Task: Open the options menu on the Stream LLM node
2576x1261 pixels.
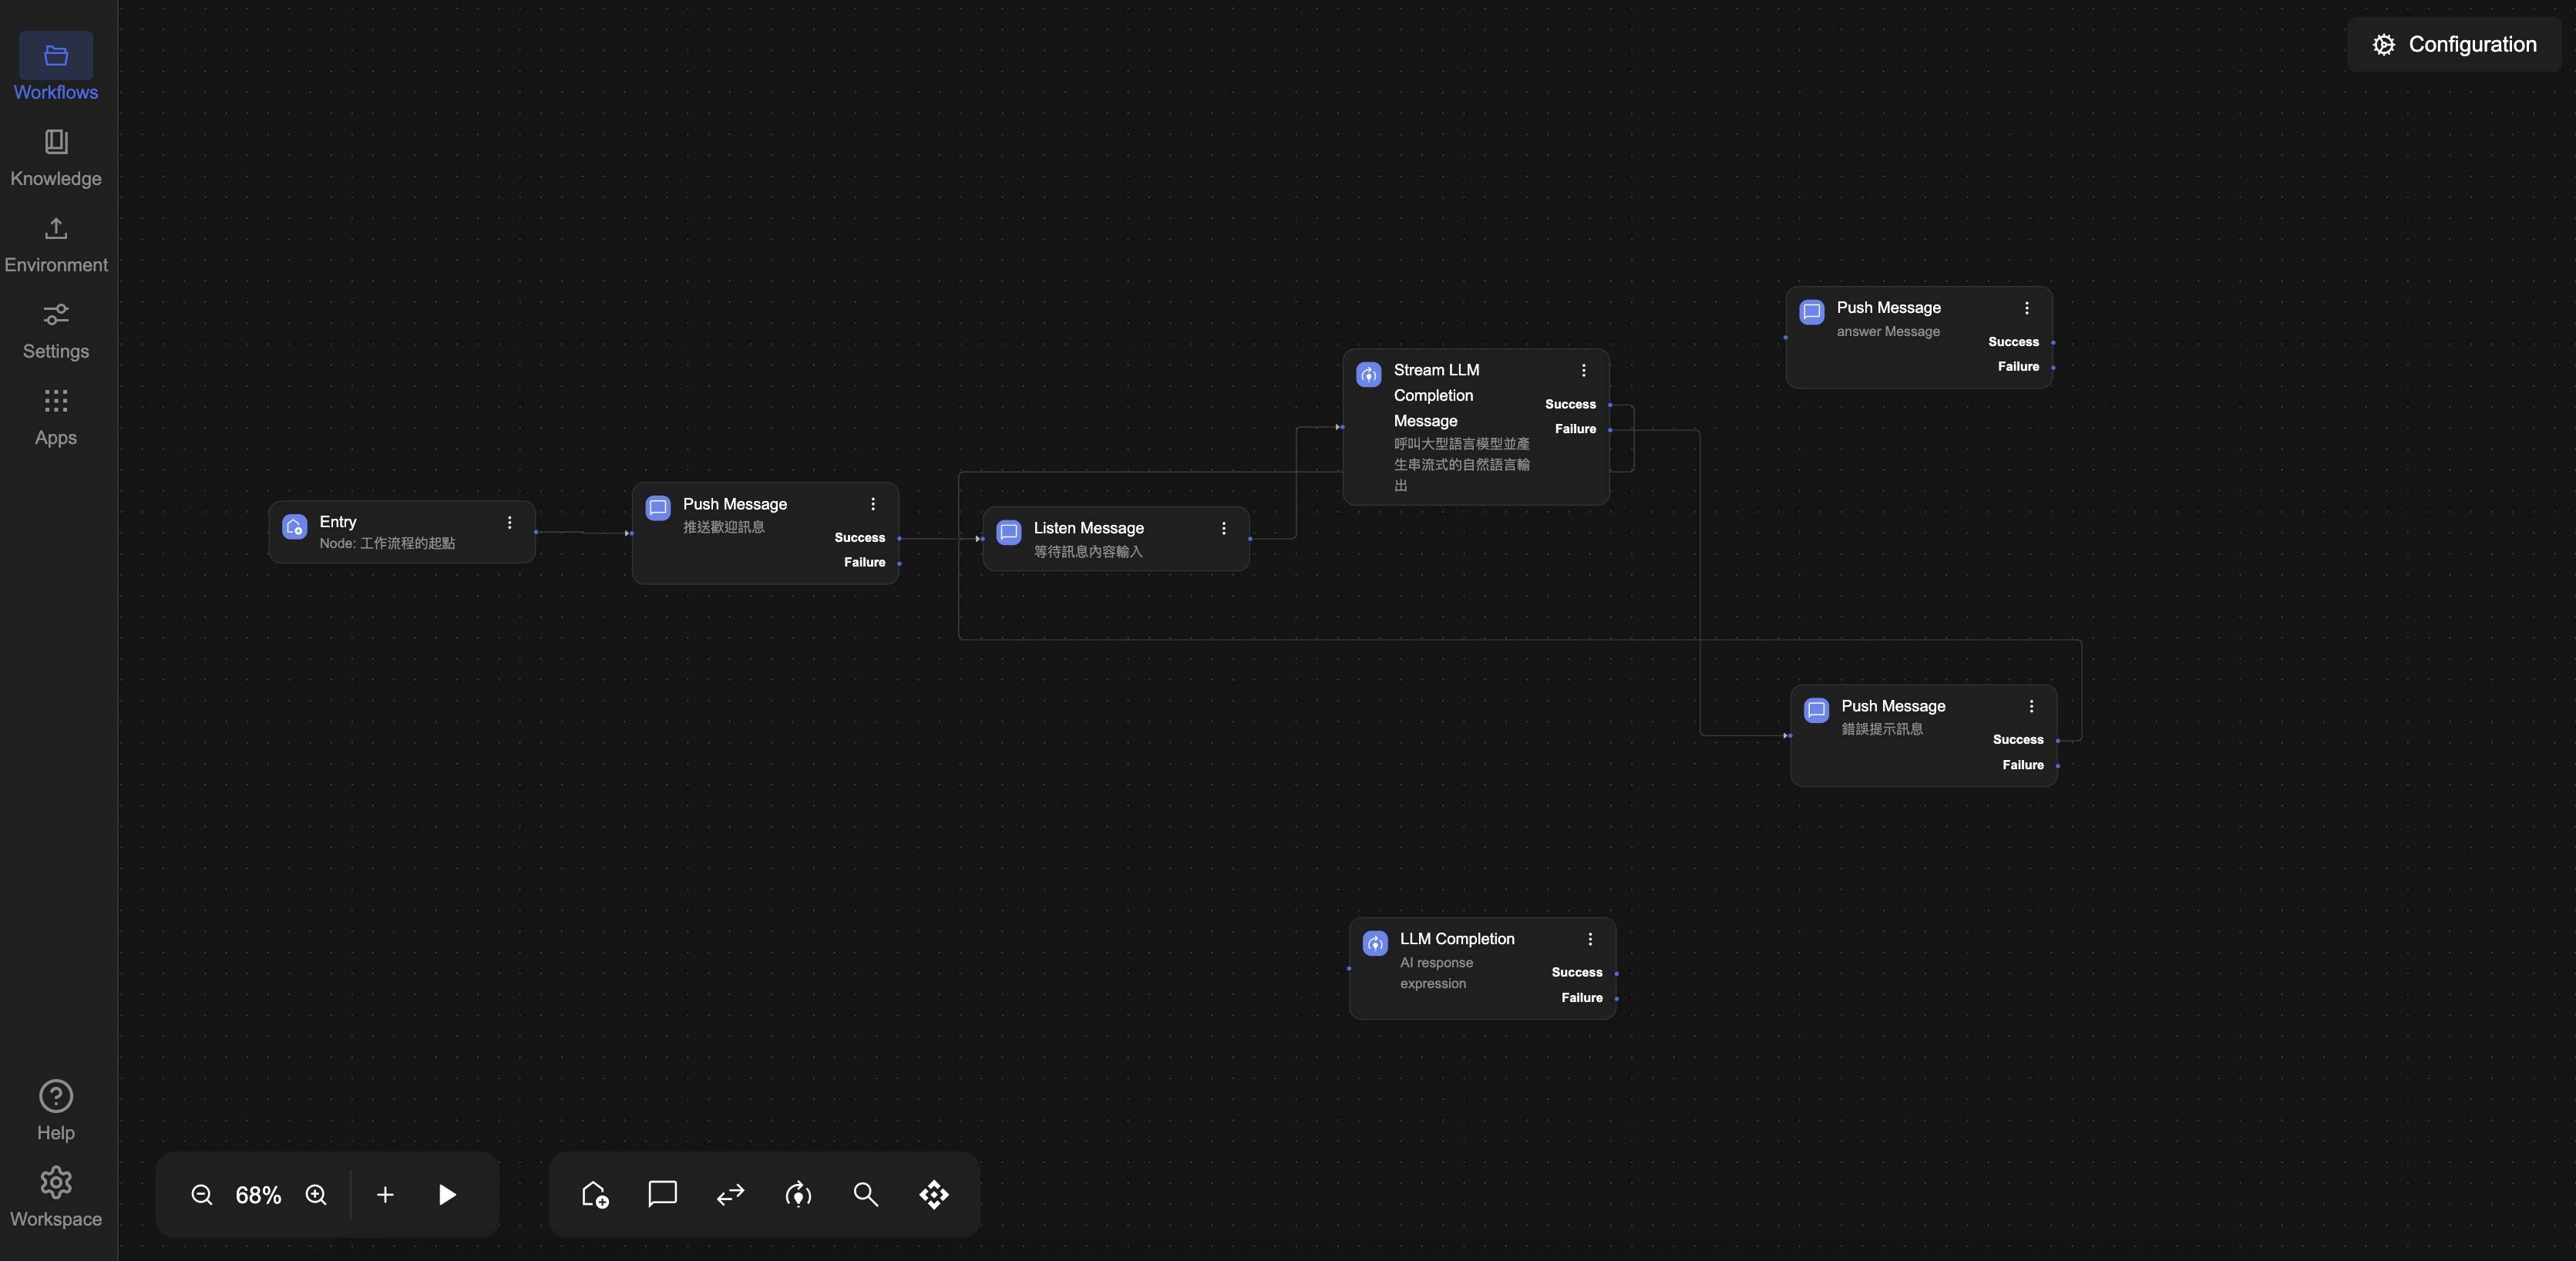Action: pos(1584,370)
